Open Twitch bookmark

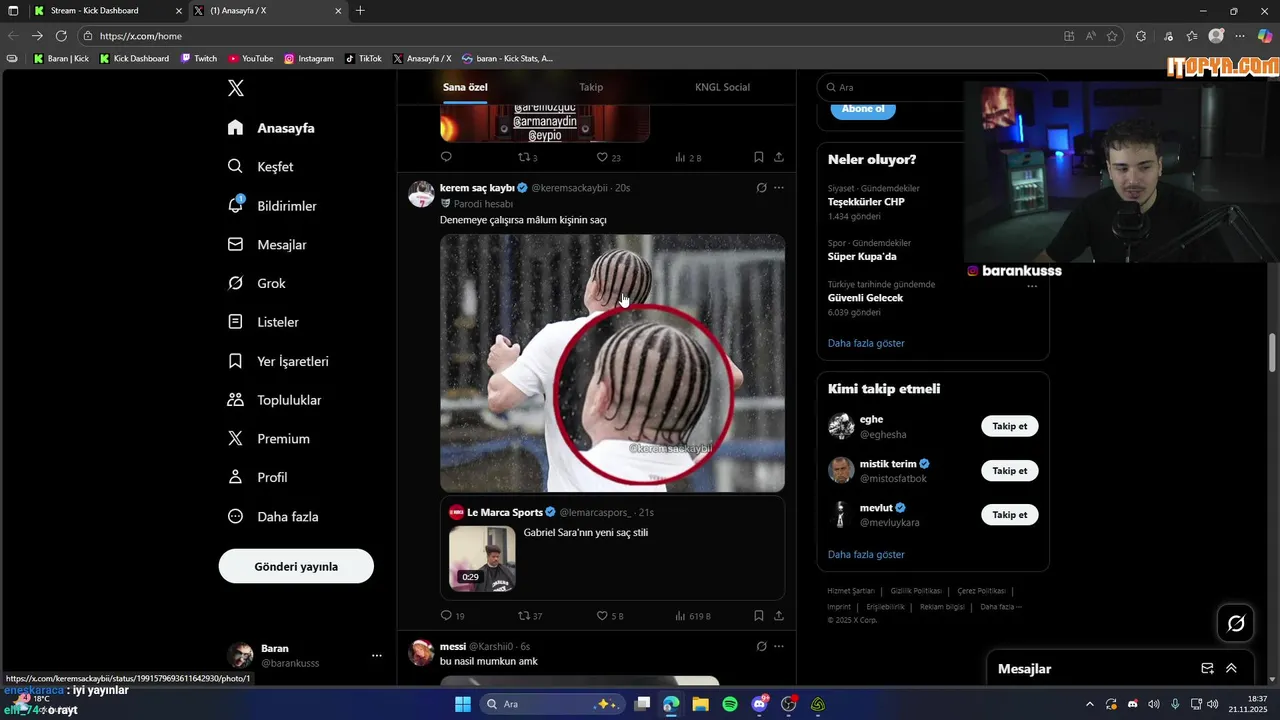tap(199, 59)
